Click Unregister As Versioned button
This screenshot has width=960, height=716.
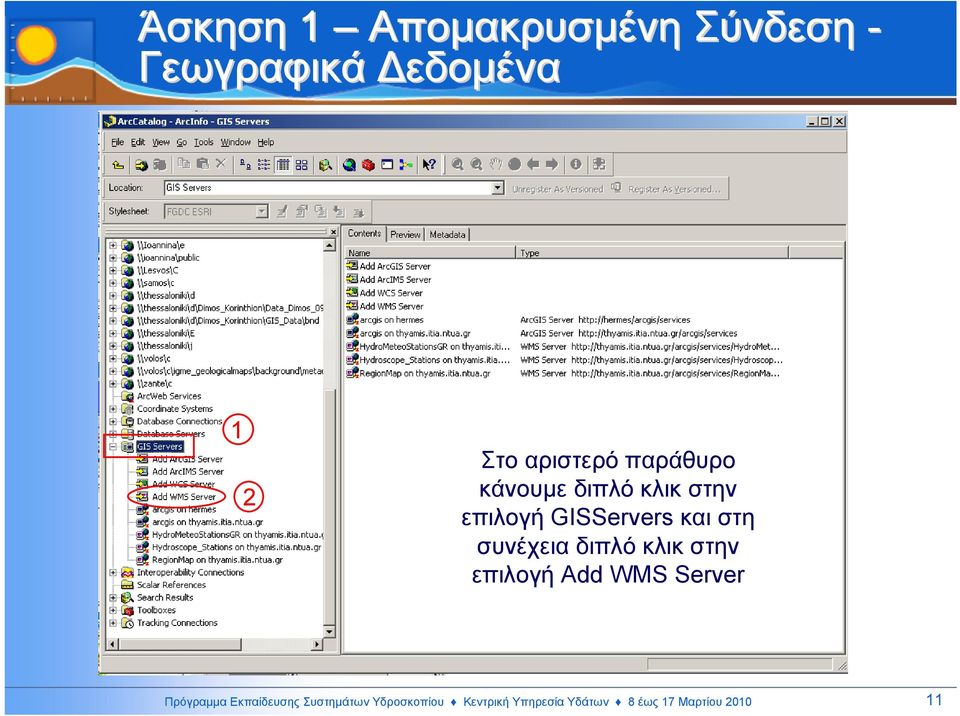click(557, 189)
